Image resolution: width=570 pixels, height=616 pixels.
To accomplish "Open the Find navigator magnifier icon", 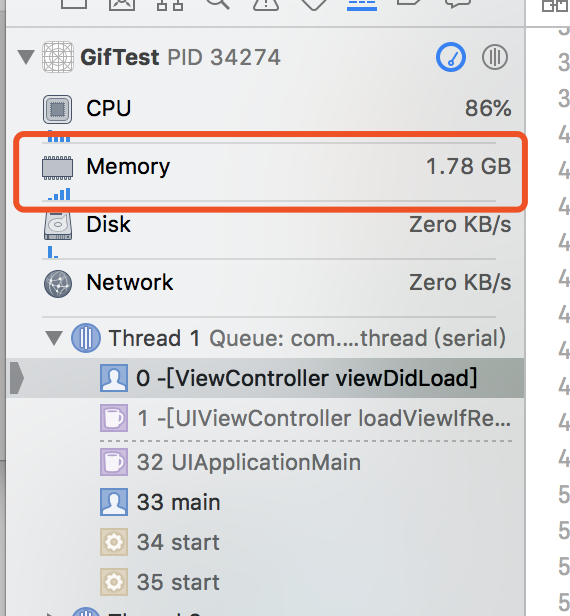I will pyautogui.click(x=218, y=4).
